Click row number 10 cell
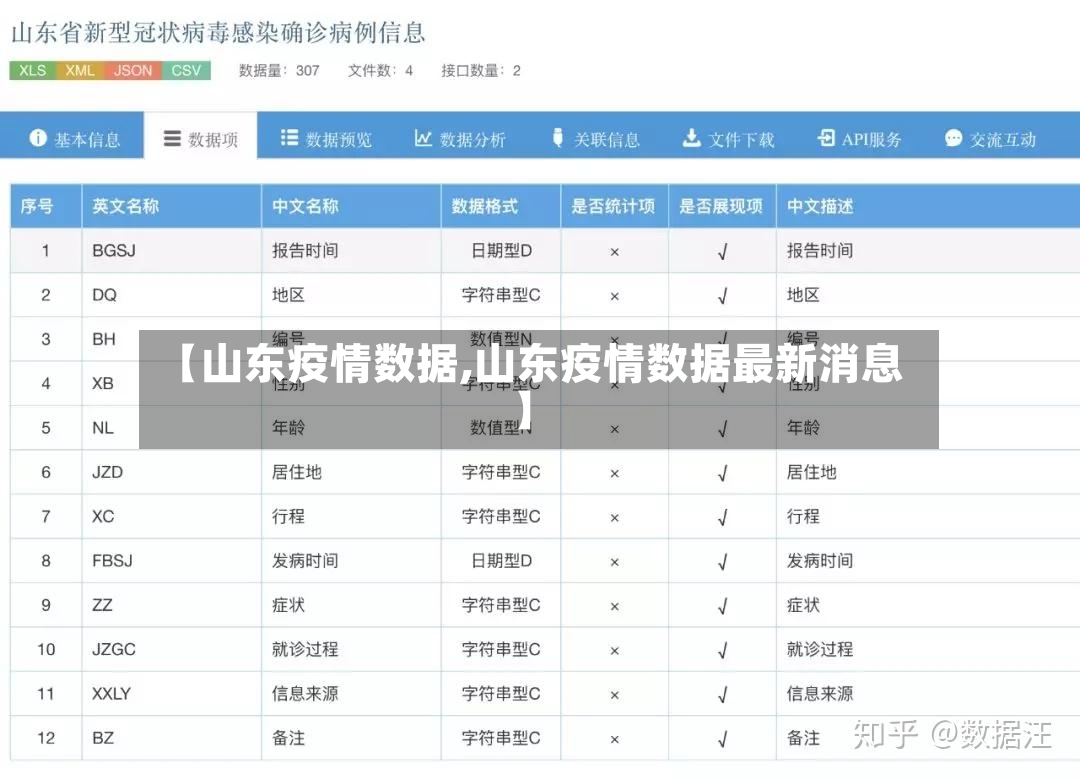Viewport: 1080px width, 779px height. click(x=46, y=649)
